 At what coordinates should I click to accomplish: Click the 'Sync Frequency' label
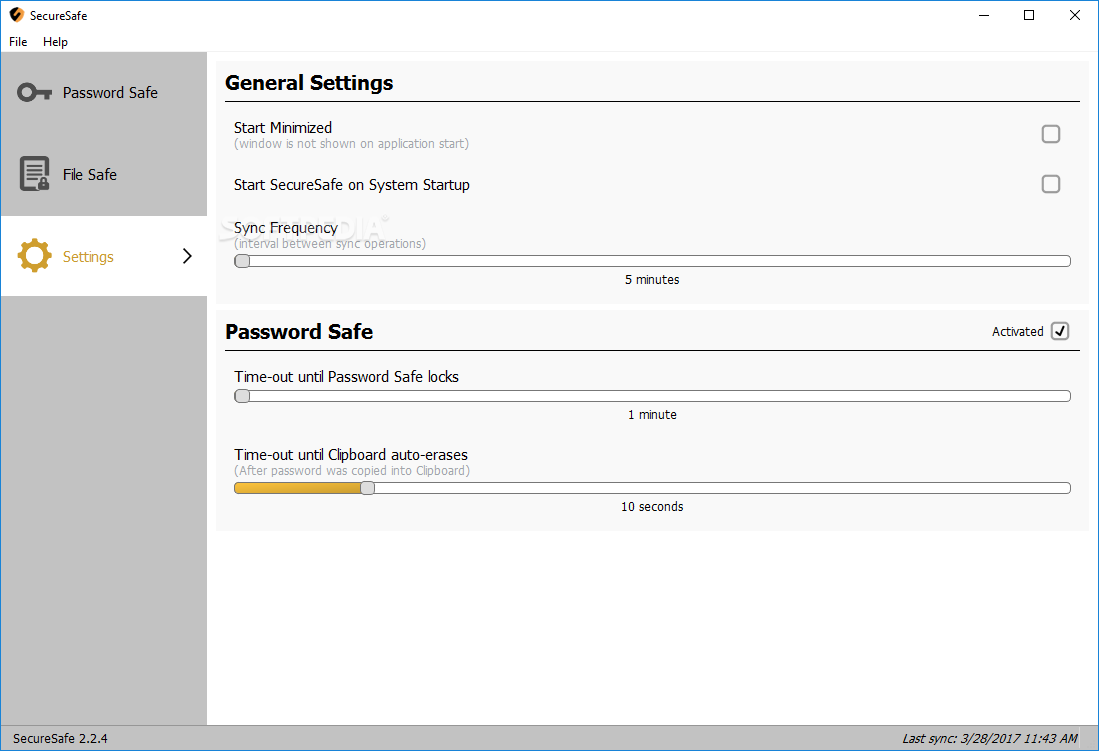286,228
